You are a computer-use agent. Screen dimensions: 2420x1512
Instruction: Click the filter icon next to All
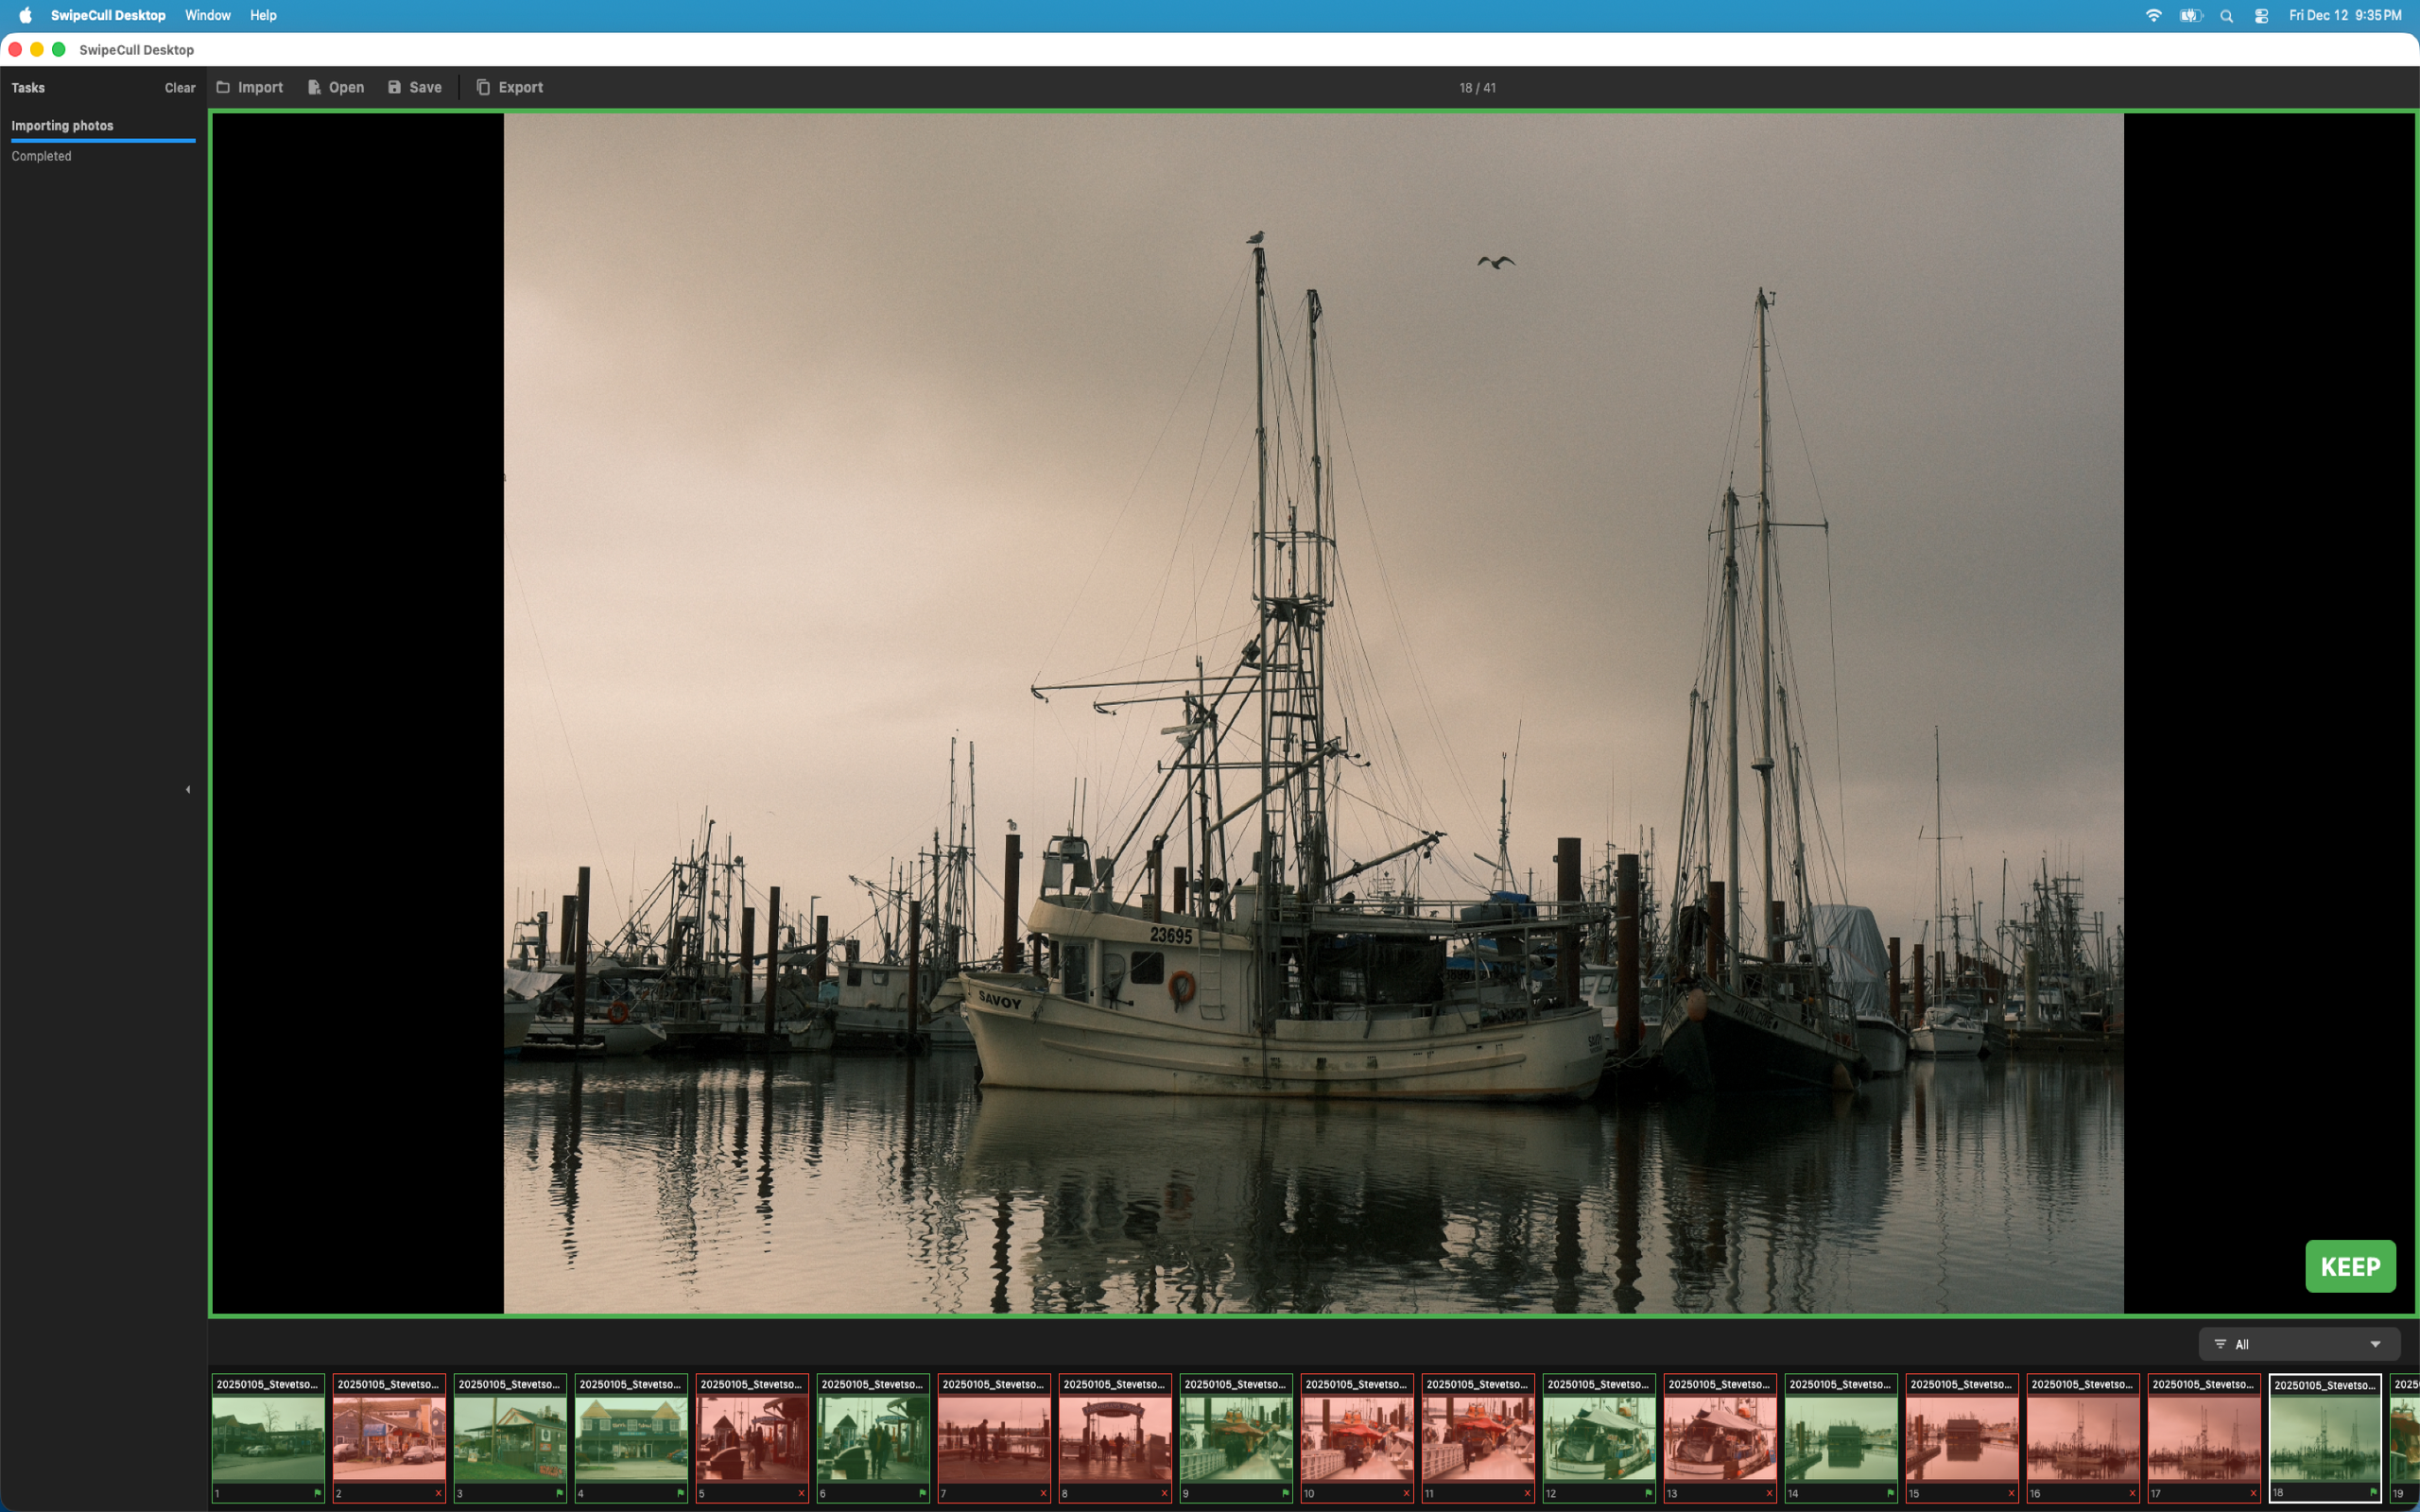[2220, 1344]
